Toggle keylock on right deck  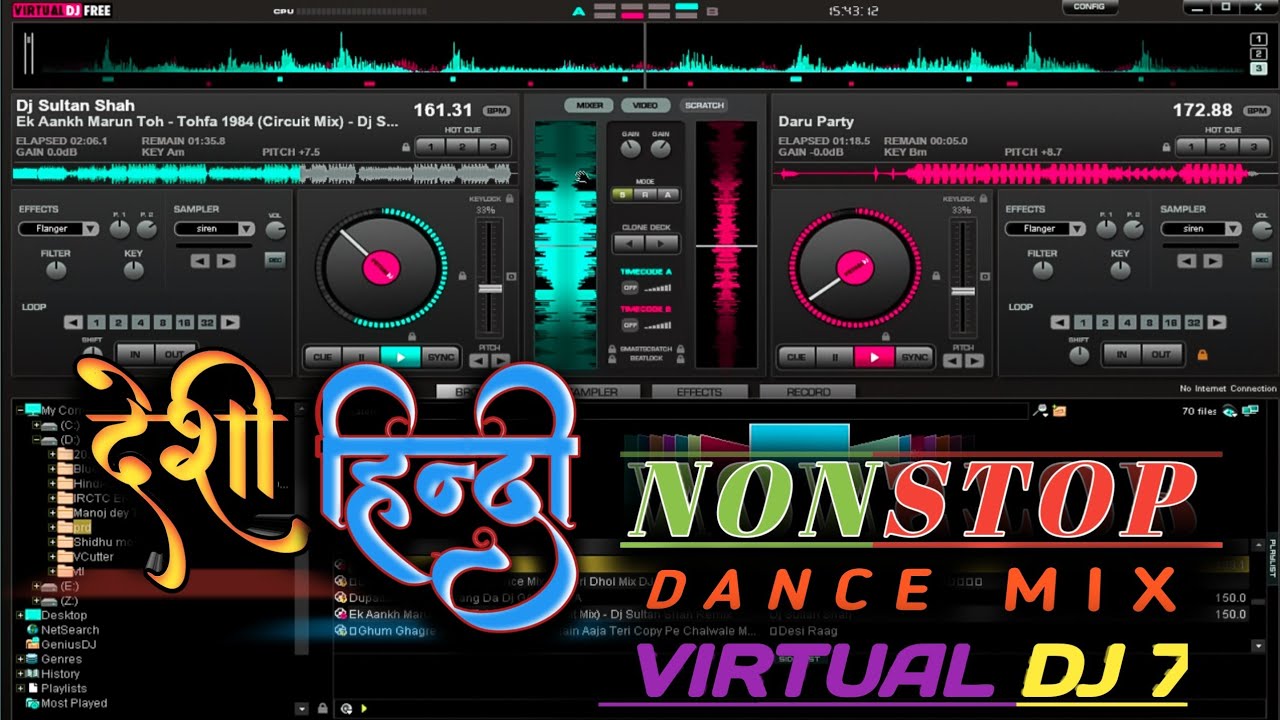[x=983, y=198]
